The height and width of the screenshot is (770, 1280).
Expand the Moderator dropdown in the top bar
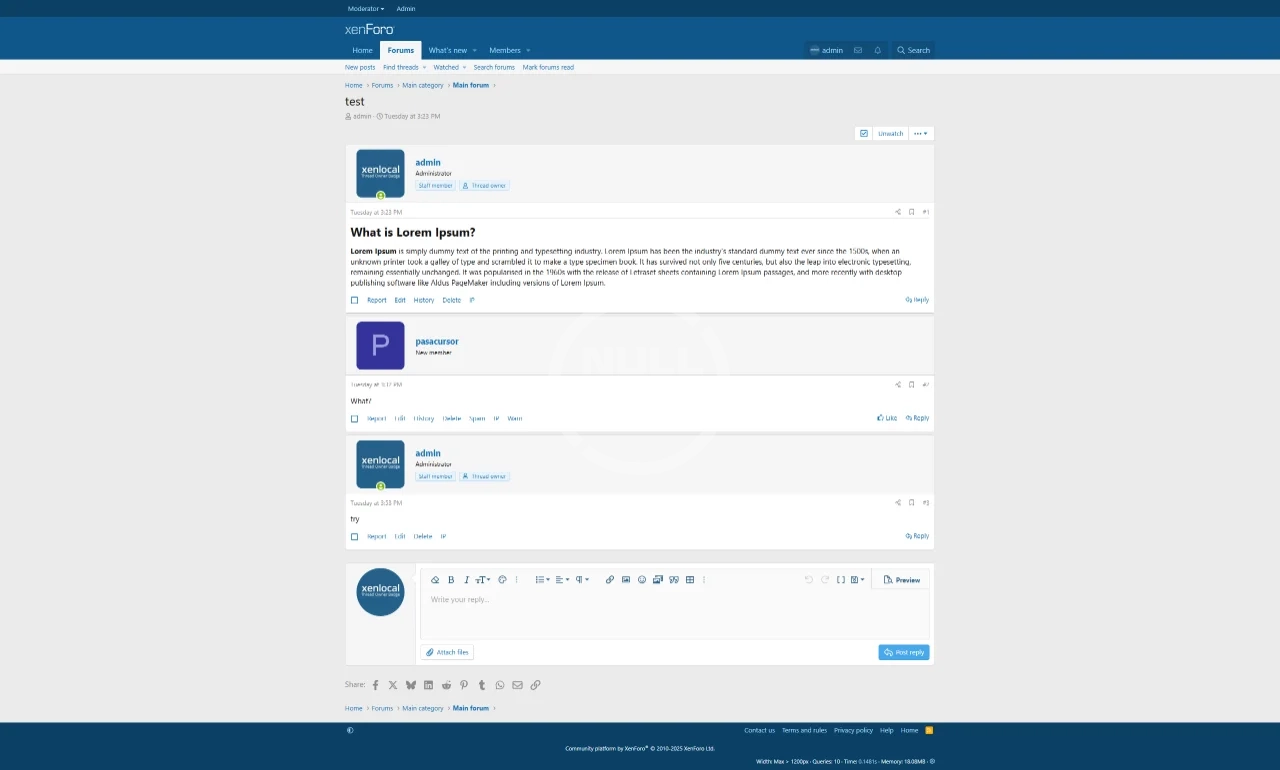click(x=365, y=9)
